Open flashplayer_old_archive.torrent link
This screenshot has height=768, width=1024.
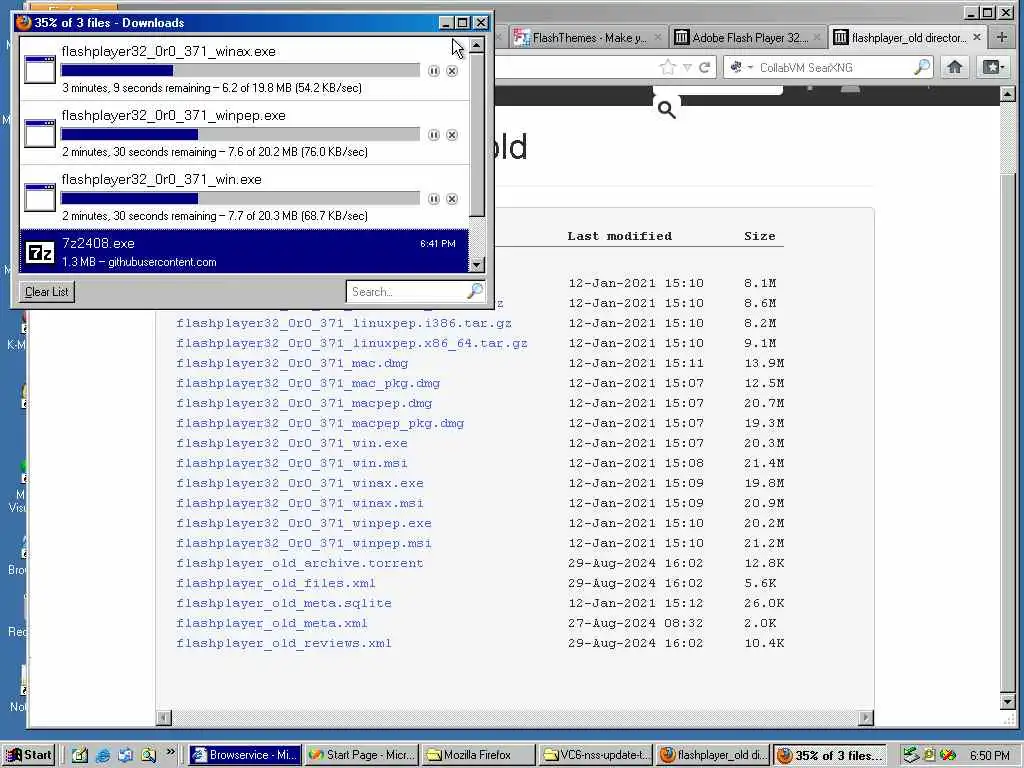point(300,563)
